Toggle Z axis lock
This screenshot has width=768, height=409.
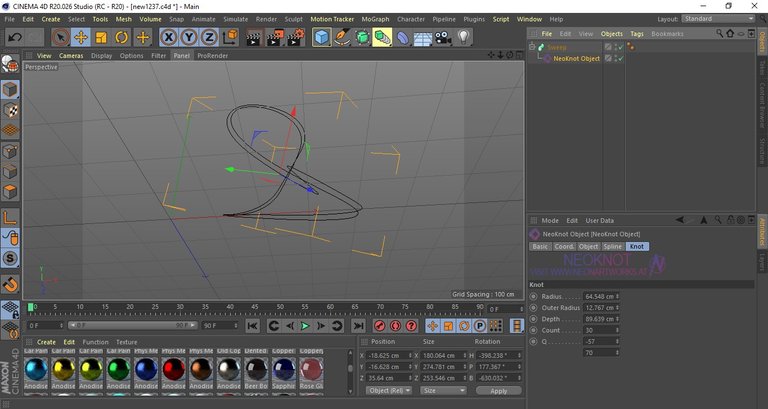click(x=210, y=37)
